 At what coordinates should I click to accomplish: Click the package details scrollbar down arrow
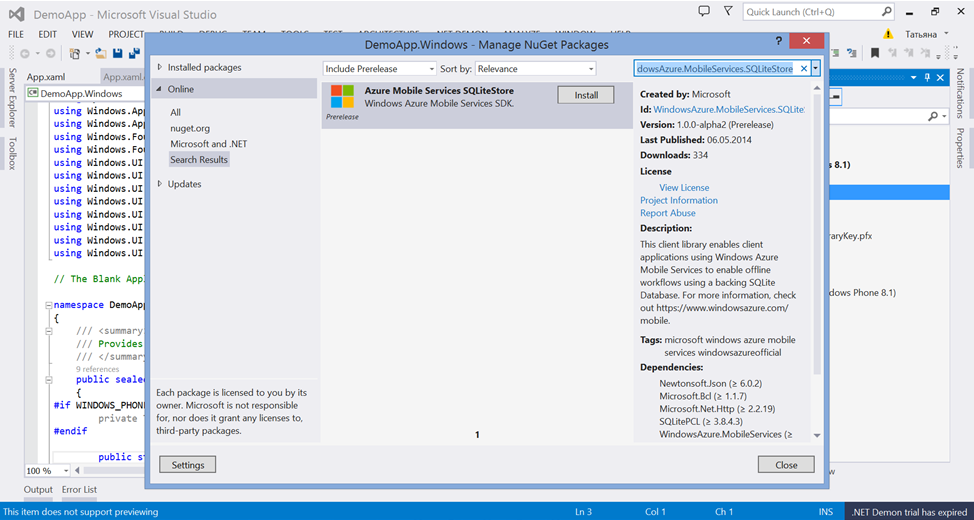(817, 436)
